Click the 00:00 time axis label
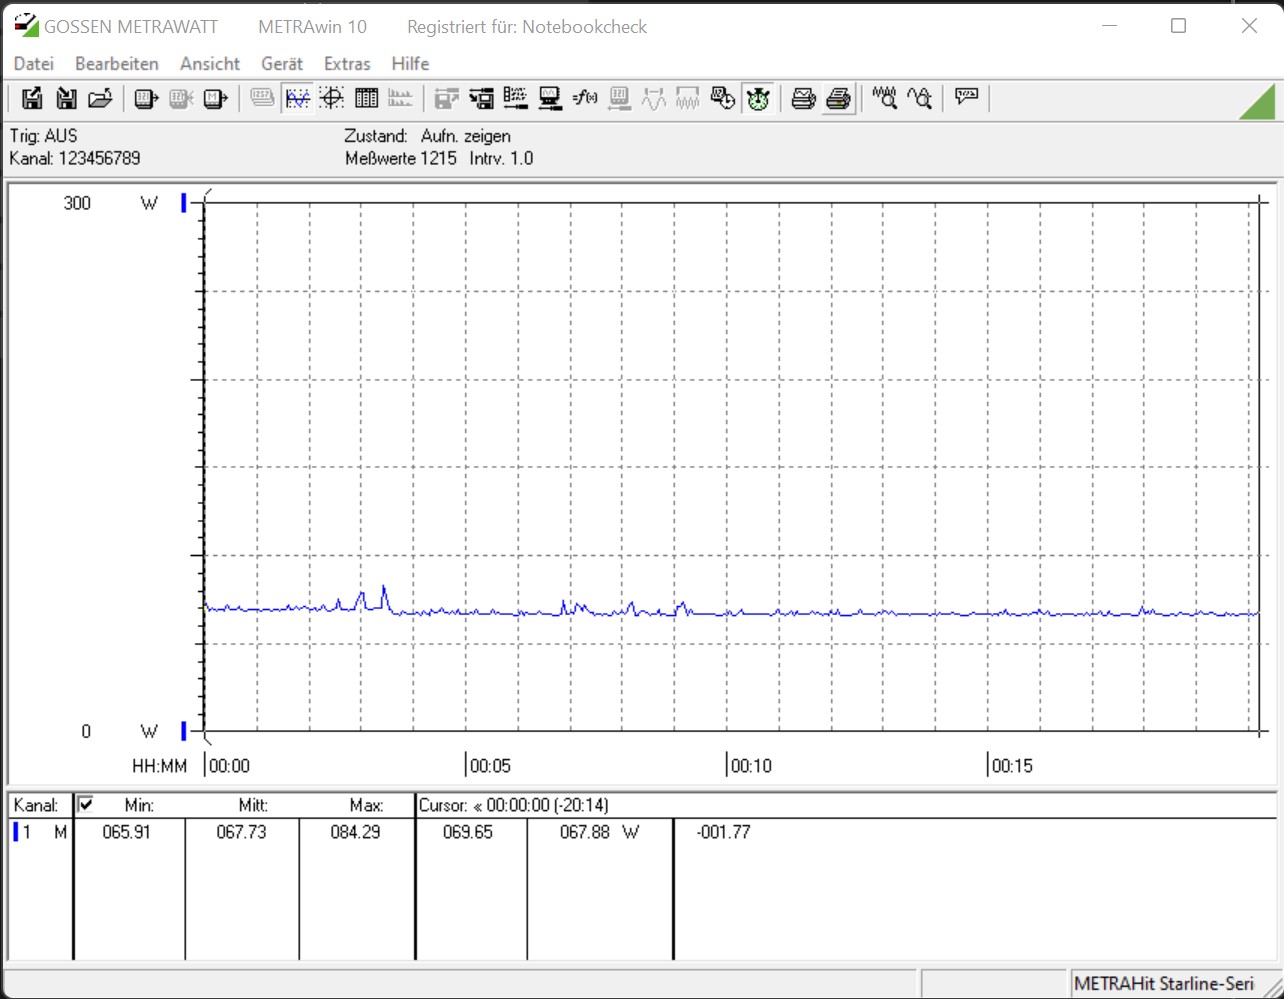Viewport: 1284px width, 999px height. click(x=230, y=767)
